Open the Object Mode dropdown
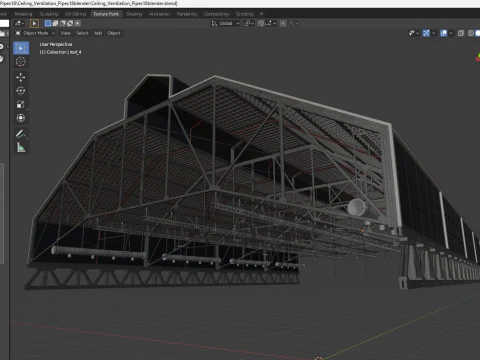The width and height of the screenshot is (480, 360). (35, 33)
